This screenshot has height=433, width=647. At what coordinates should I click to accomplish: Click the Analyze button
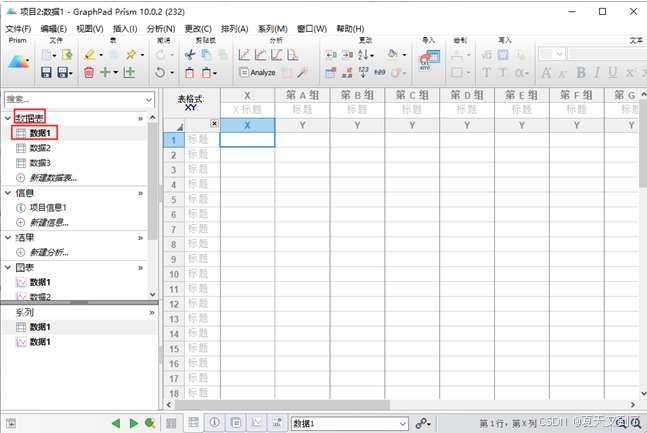pos(257,73)
